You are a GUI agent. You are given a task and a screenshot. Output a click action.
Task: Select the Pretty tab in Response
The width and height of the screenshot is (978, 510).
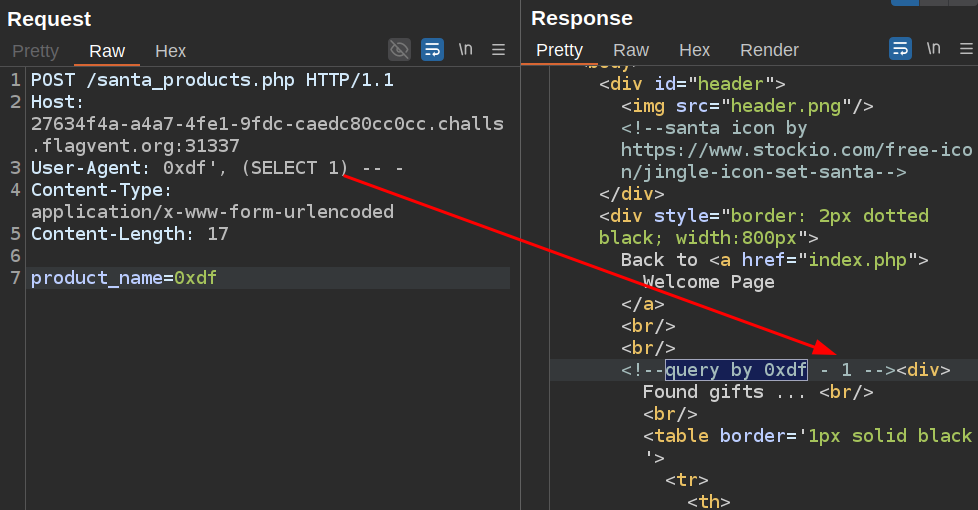click(x=559, y=50)
